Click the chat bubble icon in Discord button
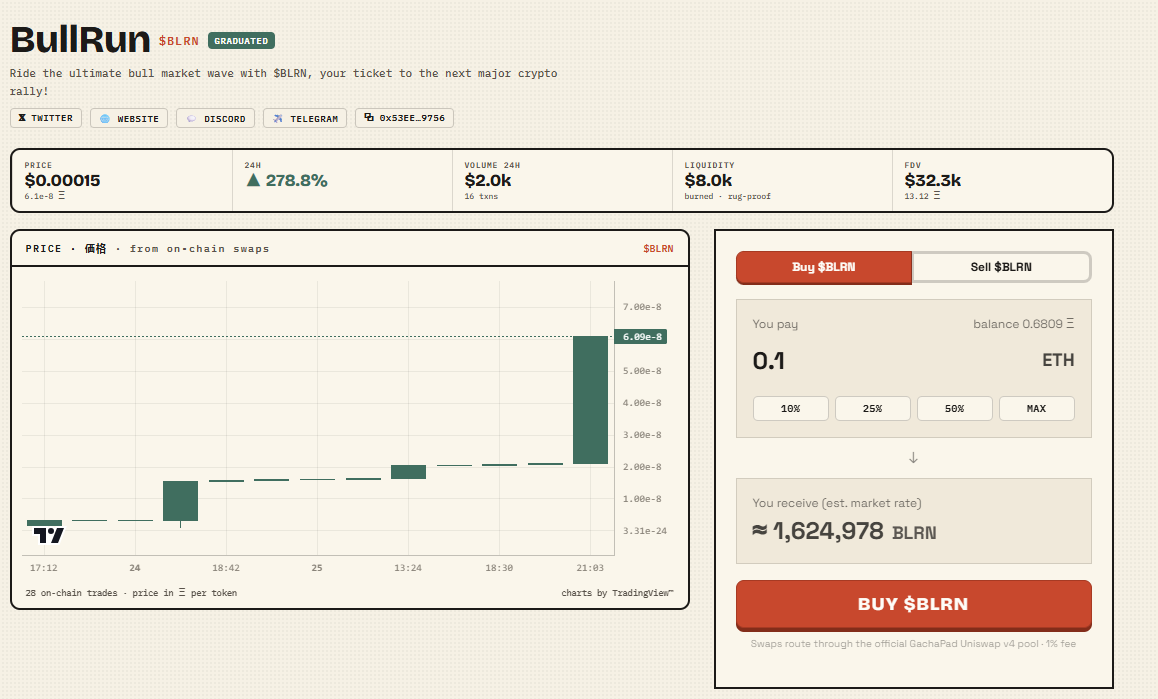1158x699 pixels. [191, 118]
